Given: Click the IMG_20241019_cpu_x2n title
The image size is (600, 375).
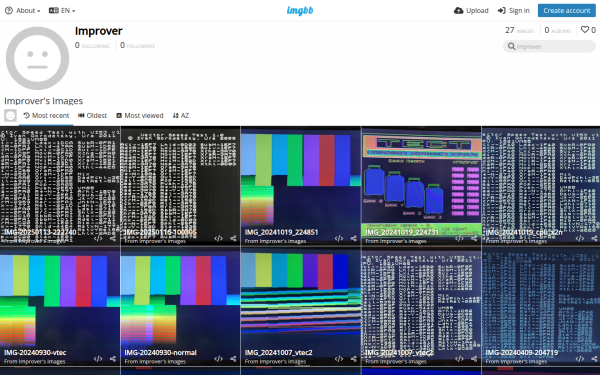Looking at the screenshot, I should coord(524,232).
